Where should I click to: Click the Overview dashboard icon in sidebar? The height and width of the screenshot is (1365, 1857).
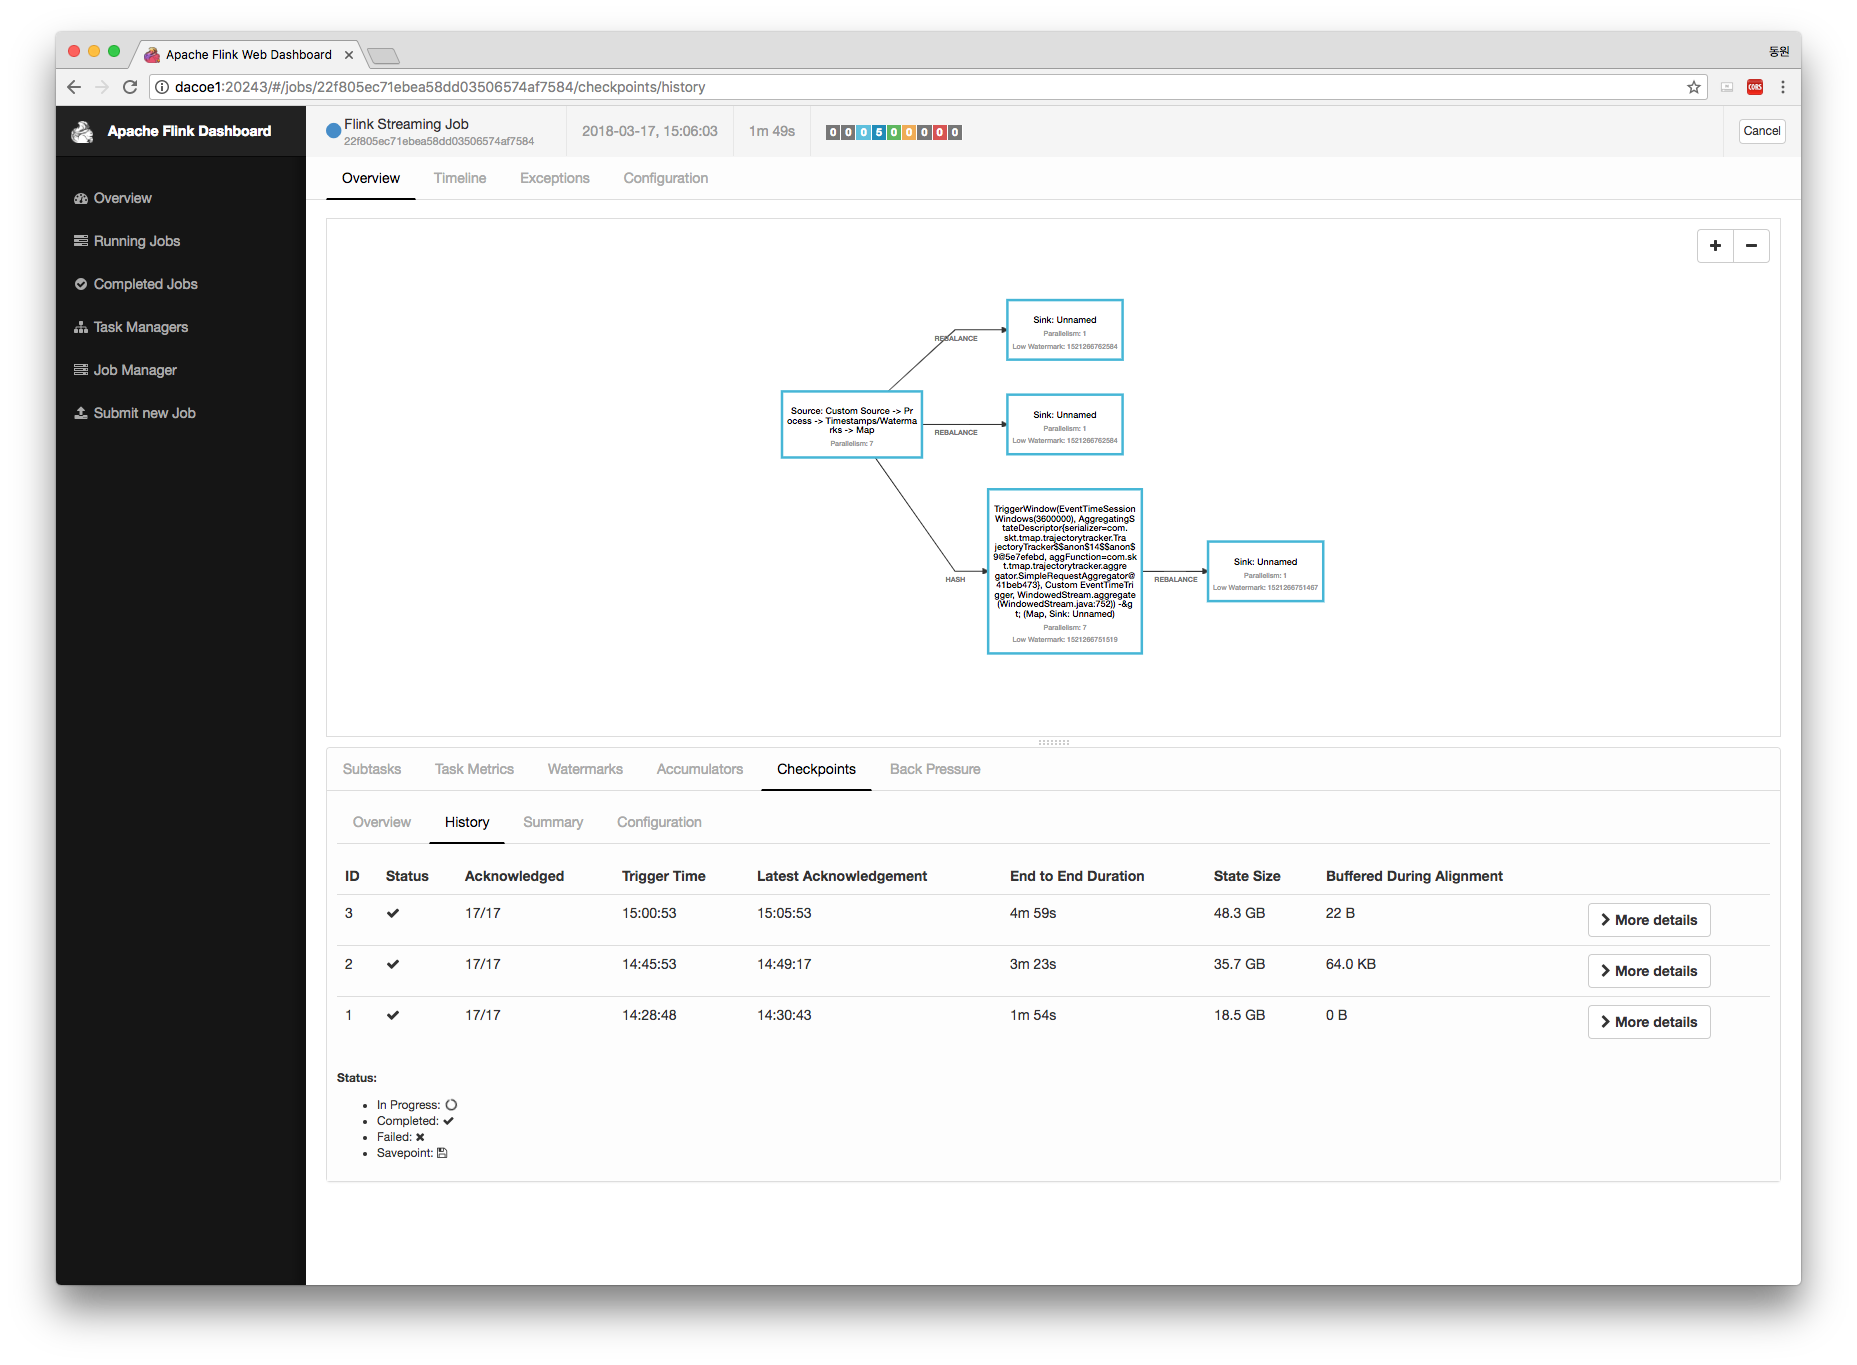pyautogui.click(x=81, y=199)
